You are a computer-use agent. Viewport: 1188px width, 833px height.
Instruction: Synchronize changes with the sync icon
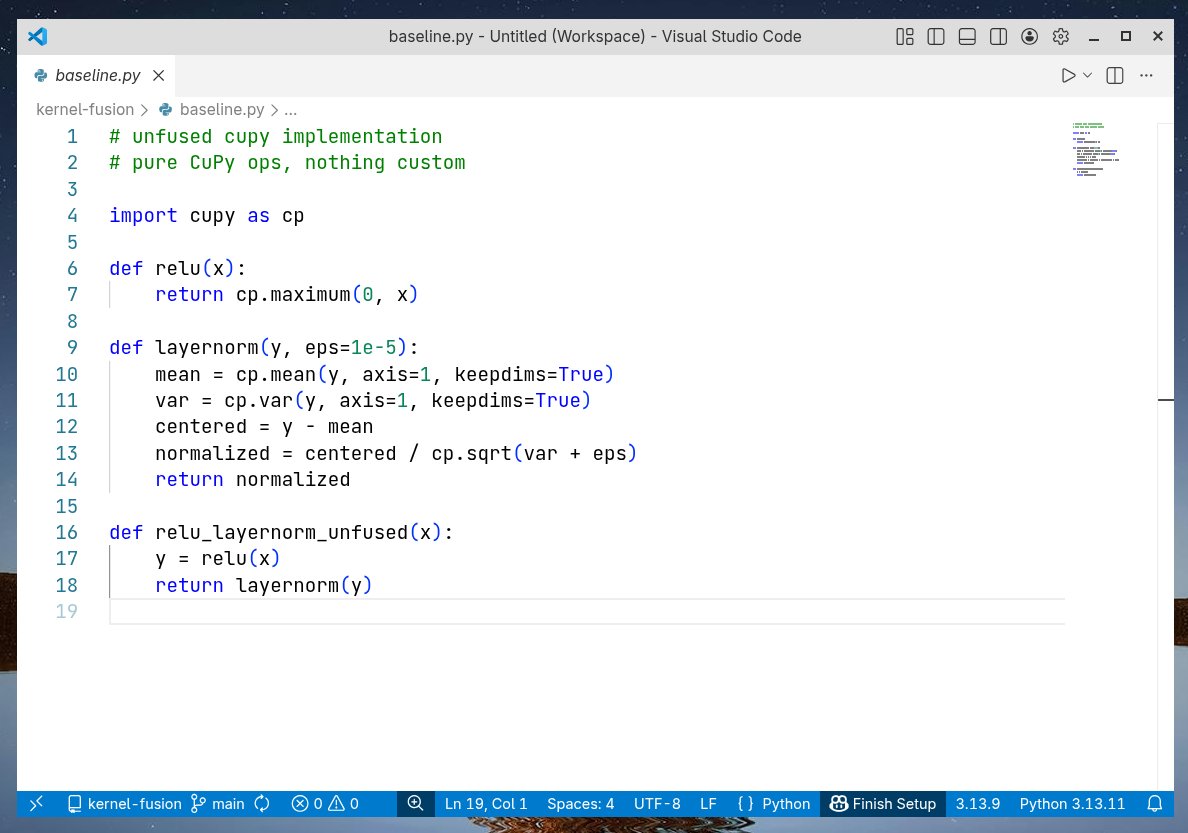pyautogui.click(x=262, y=803)
